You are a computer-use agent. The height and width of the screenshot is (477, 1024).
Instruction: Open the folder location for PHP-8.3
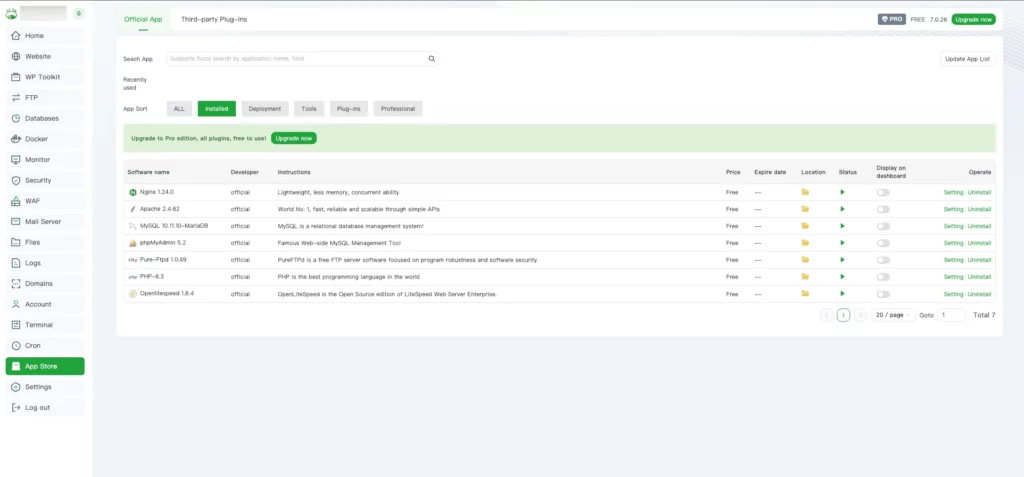[x=805, y=277]
